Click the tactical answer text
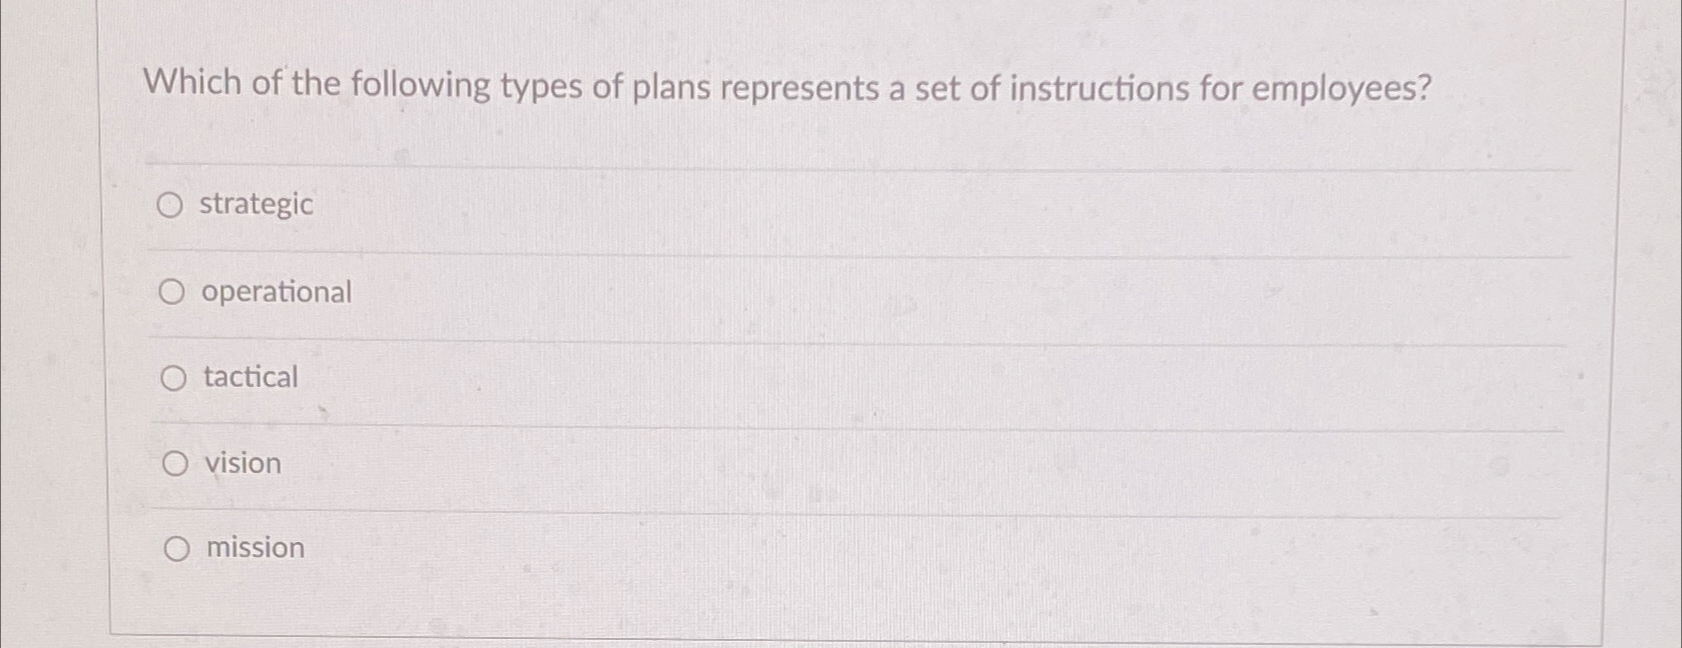This screenshot has width=1682, height=648. 249,377
